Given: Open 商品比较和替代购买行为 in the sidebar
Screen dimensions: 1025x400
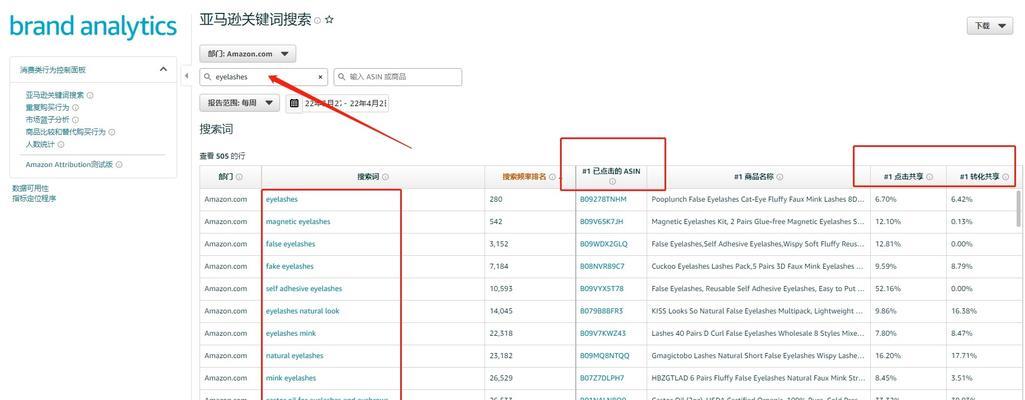Looking at the screenshot, I should (x=65, y=132).
